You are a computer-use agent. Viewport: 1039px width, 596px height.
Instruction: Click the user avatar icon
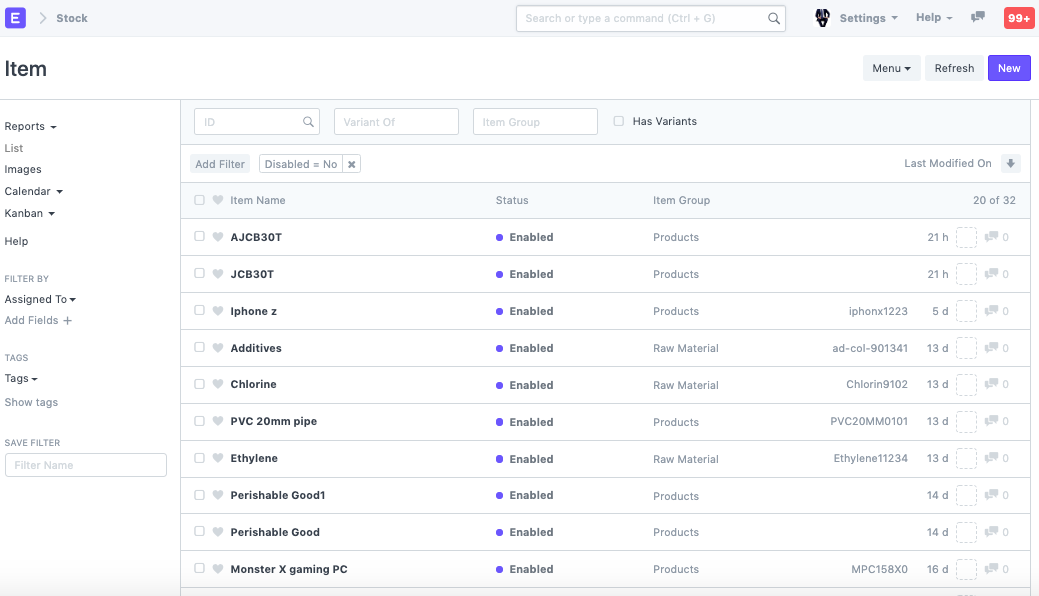point(823,18)
